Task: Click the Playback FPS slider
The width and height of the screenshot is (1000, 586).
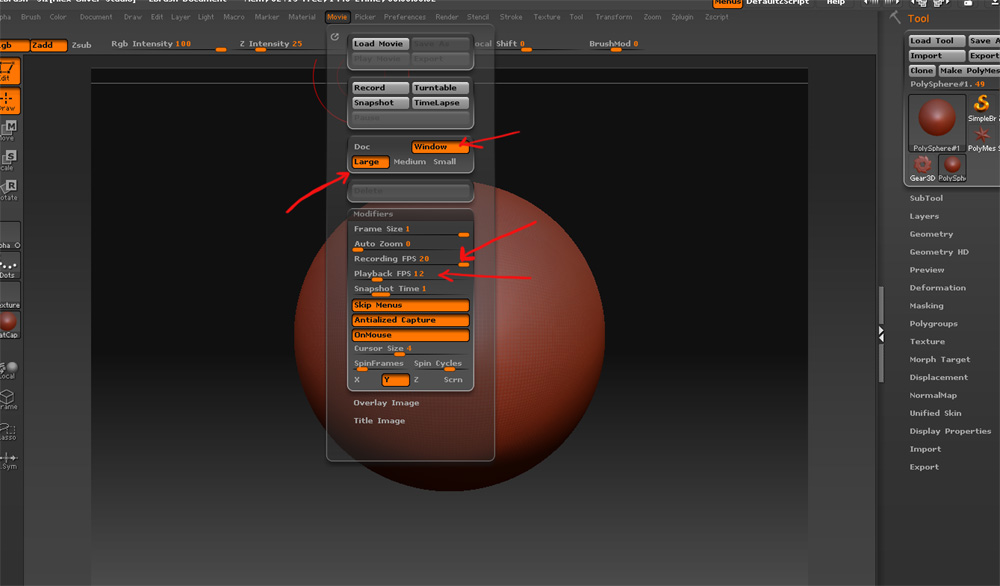Action: click(411, 274)
